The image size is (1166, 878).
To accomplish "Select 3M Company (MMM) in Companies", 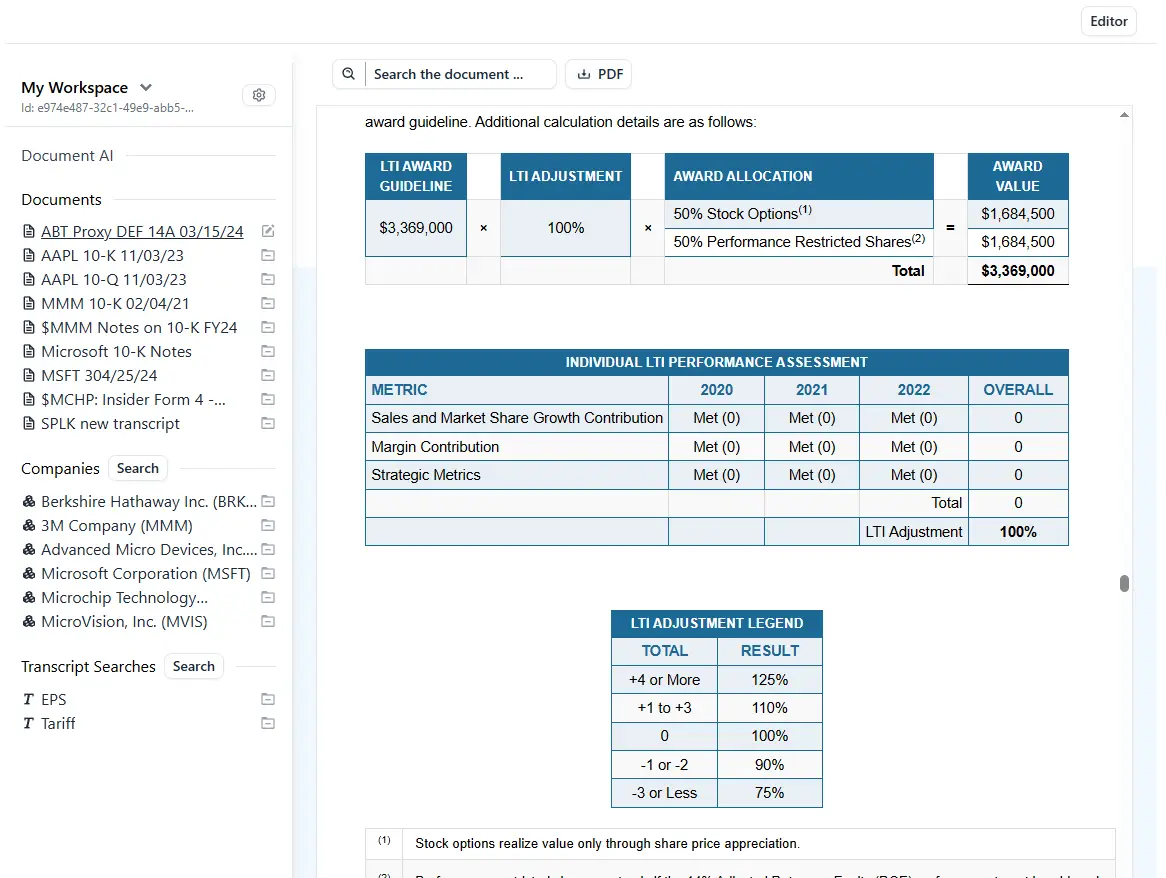I will coord(116,525).
